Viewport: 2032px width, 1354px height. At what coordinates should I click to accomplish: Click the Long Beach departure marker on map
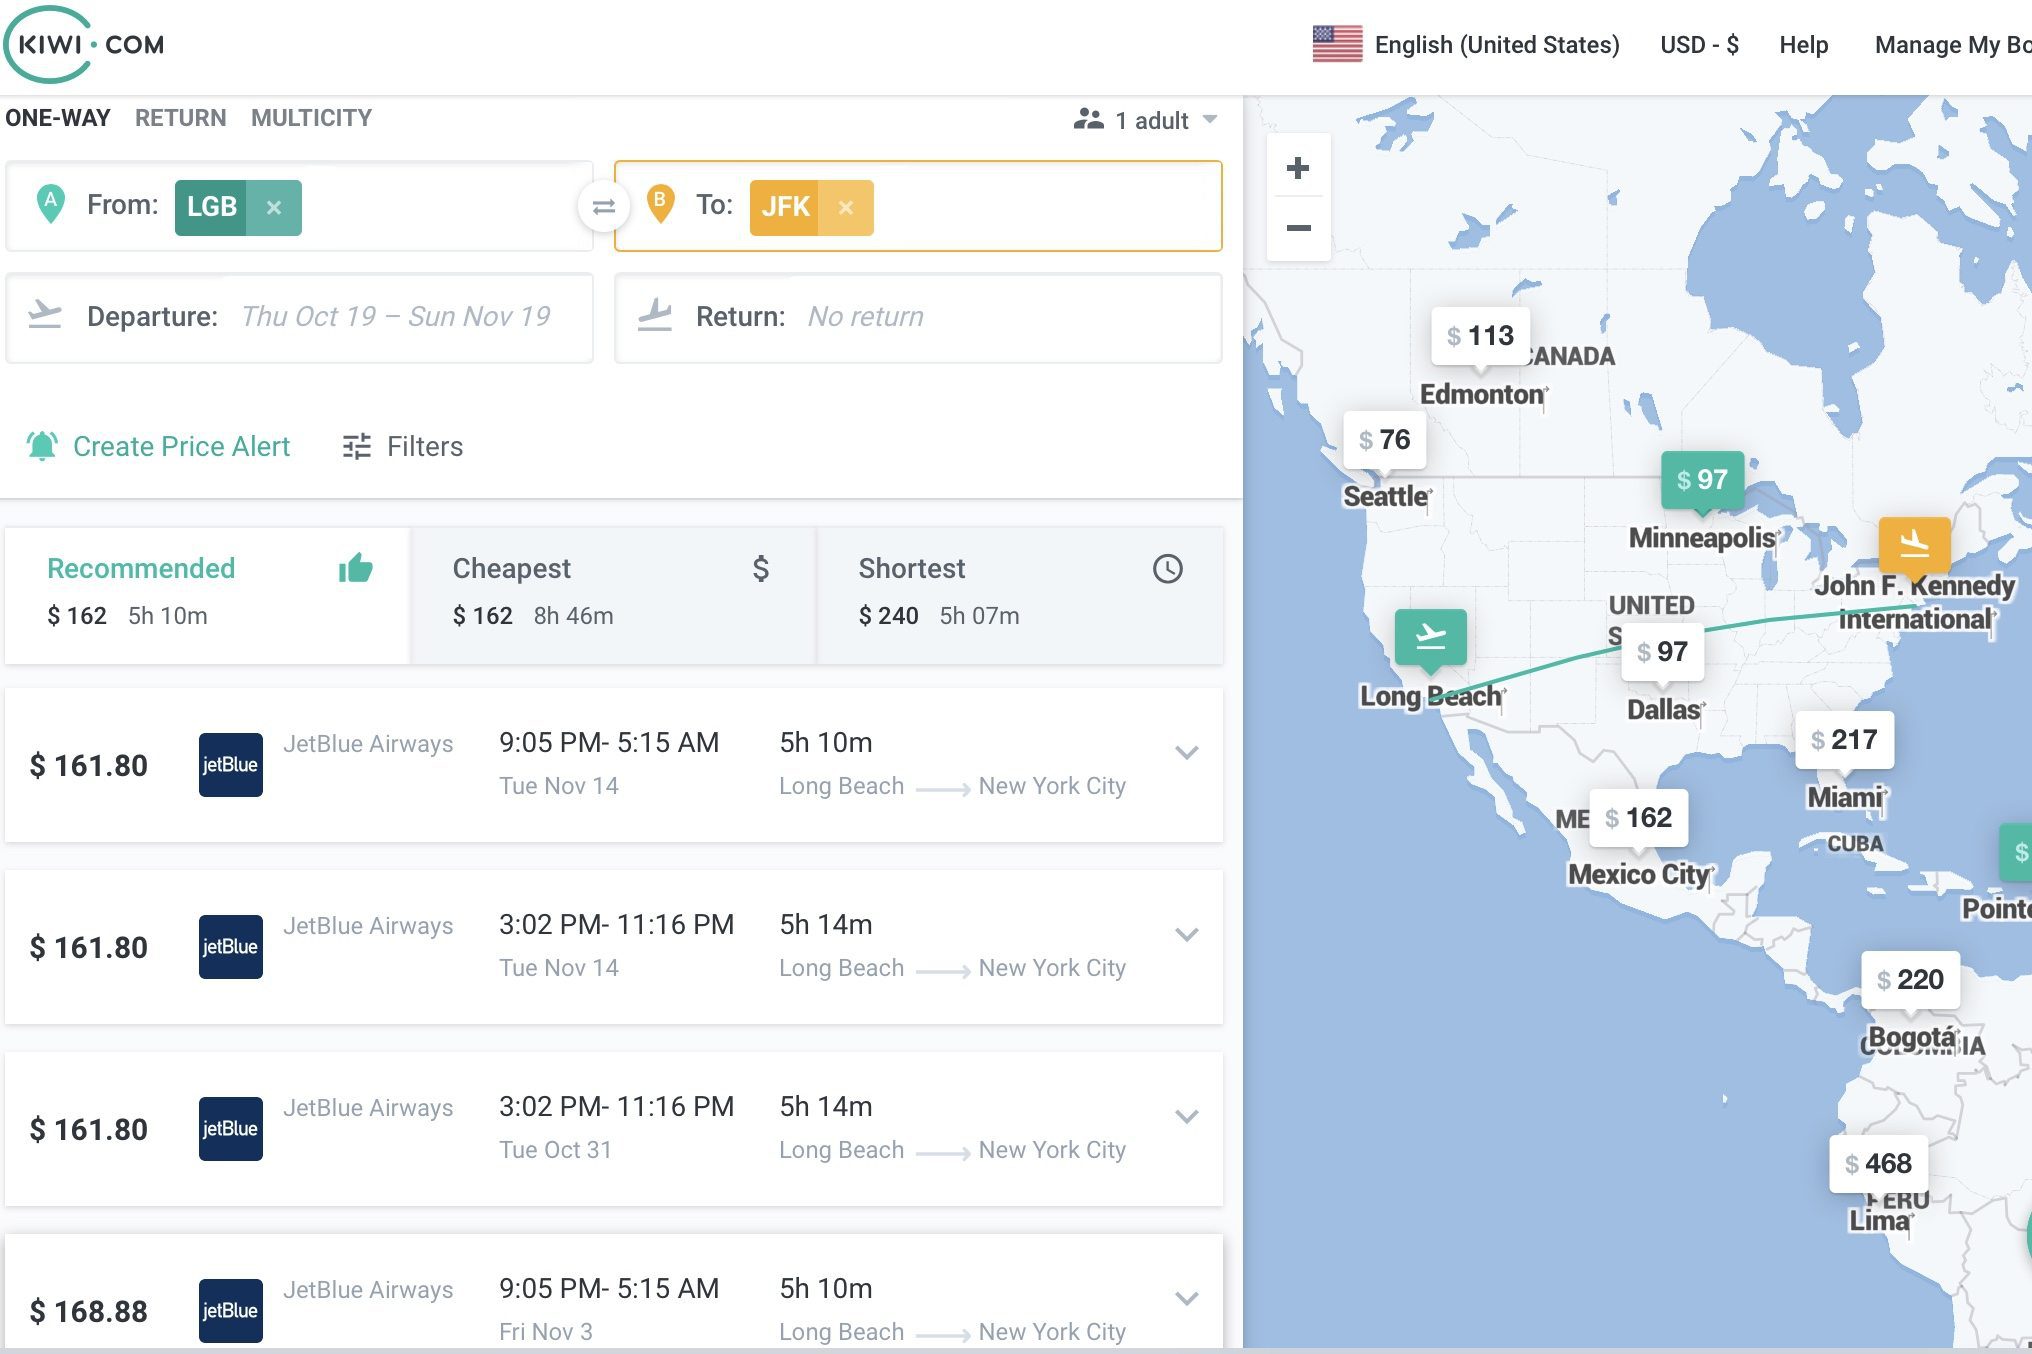click(1431, 637)
